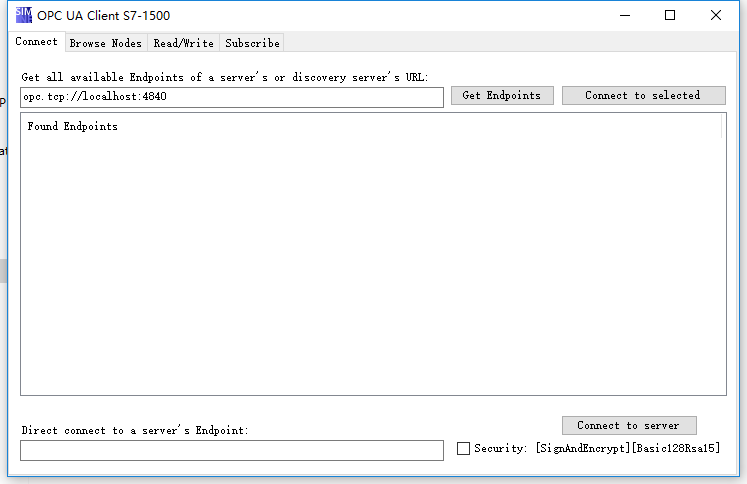Viewport: 747px width, 484px height.
Task: Minimize the OPC UA Client window
Action: coord(625,15)
